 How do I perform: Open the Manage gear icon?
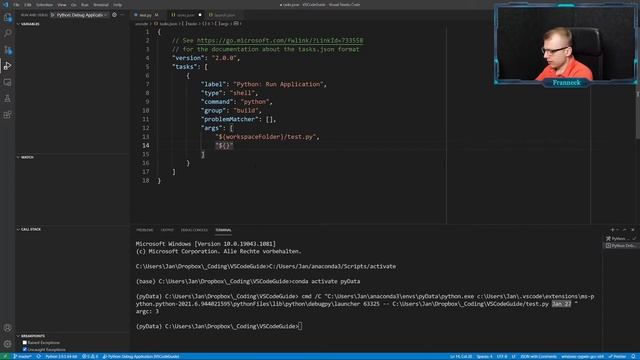7,344
